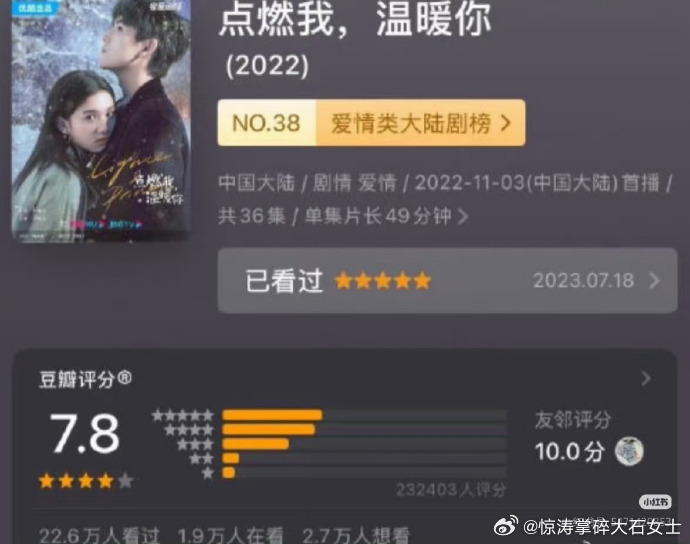The height and width of the screenshot is (544, 690).
Task: Tap the four-star icons under 7.8
Action: (x=86, y=481)
